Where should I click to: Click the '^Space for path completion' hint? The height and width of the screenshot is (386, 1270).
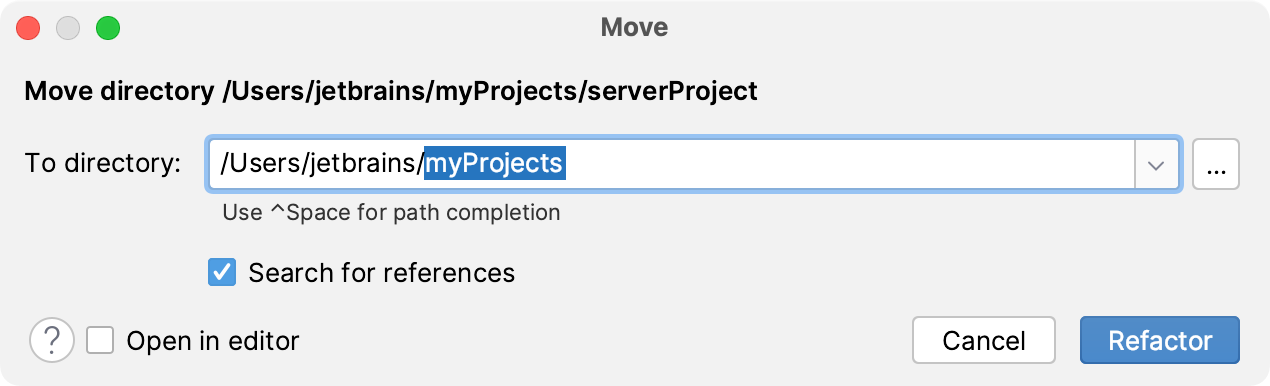[x=391, y=212]
